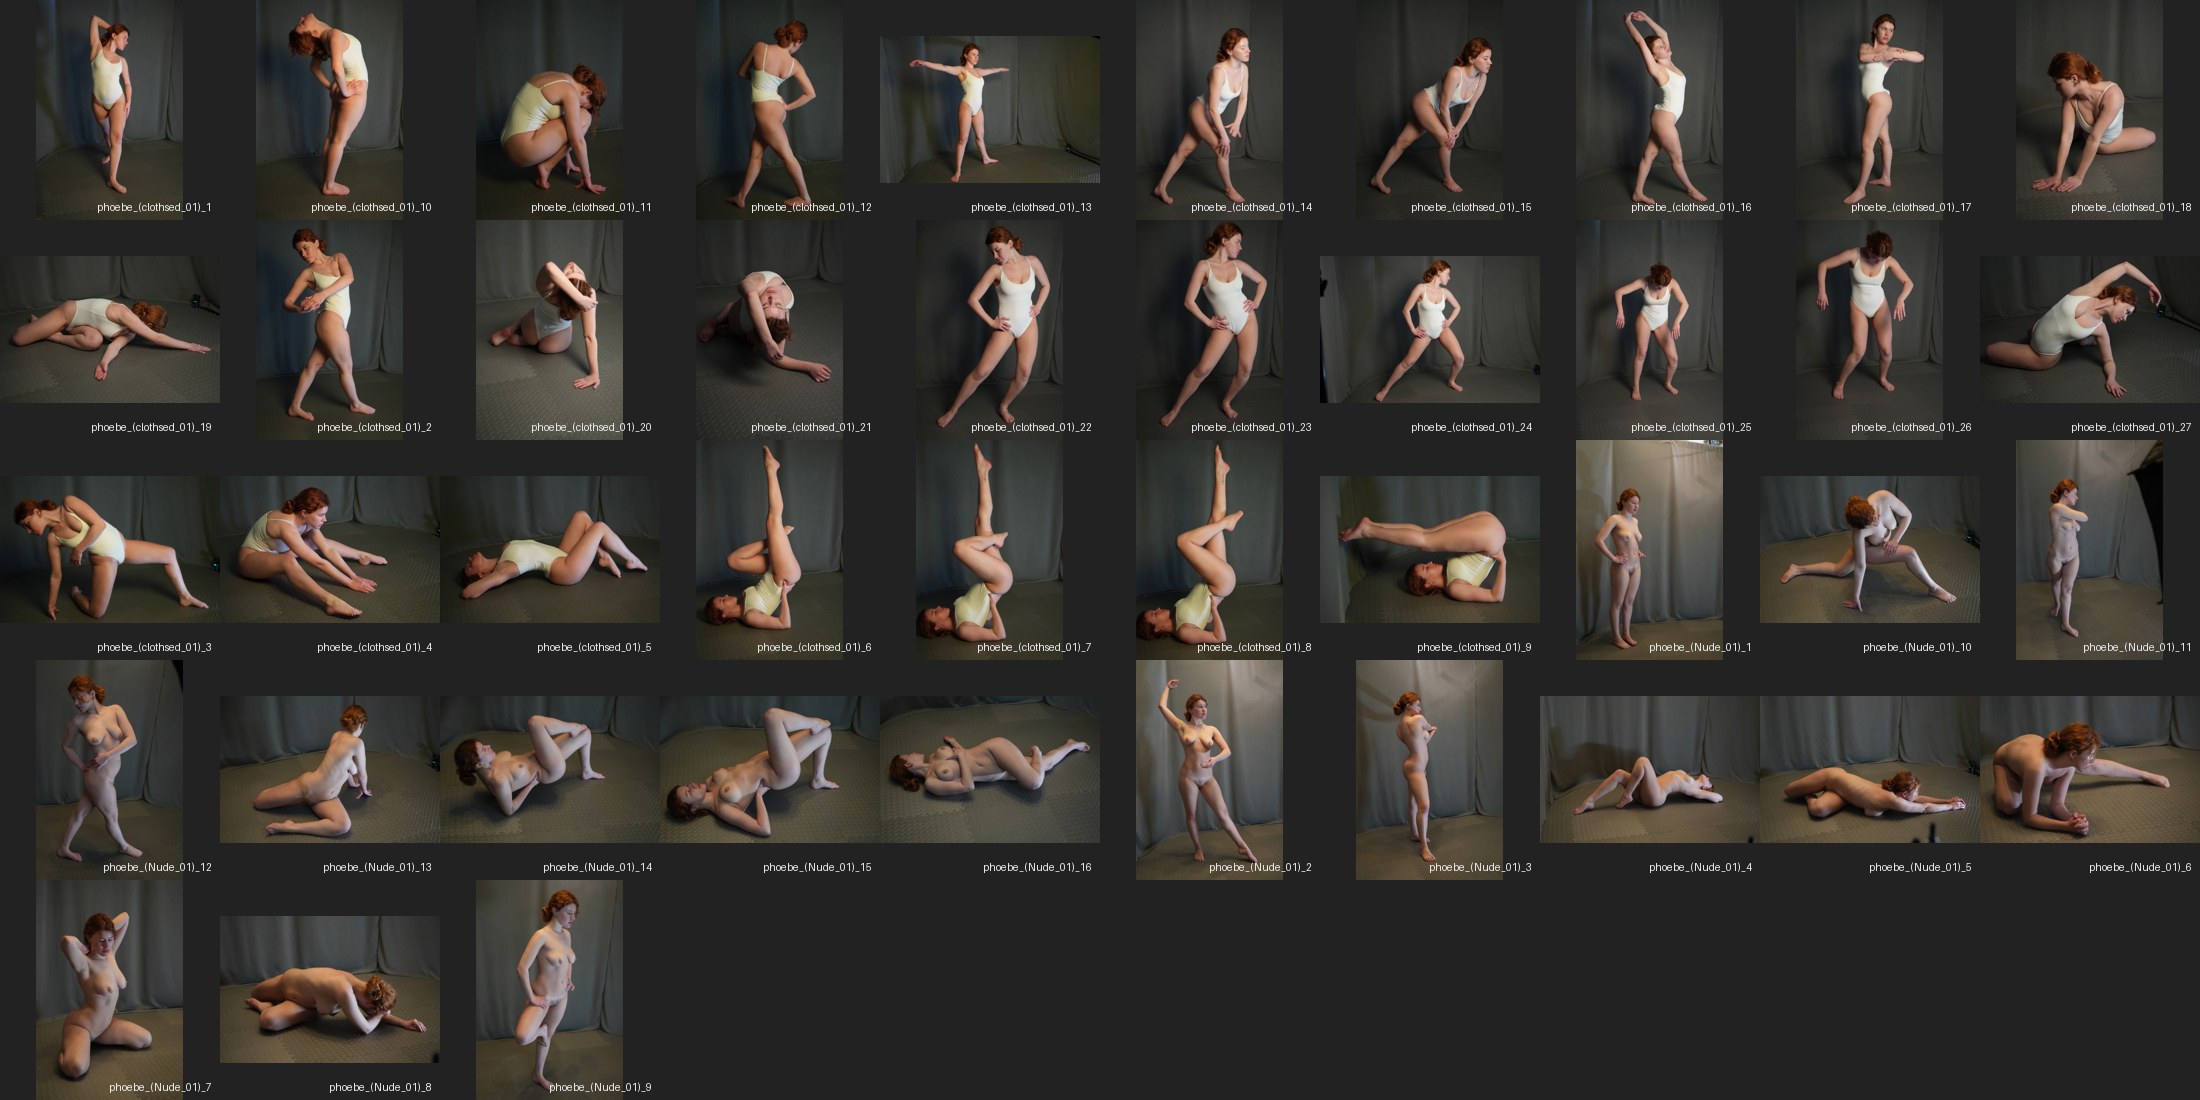2200x1100 pixels.
Task: Click the phoebe_(clothsed_01)_15 filename label
Action: pos(1471,207)
